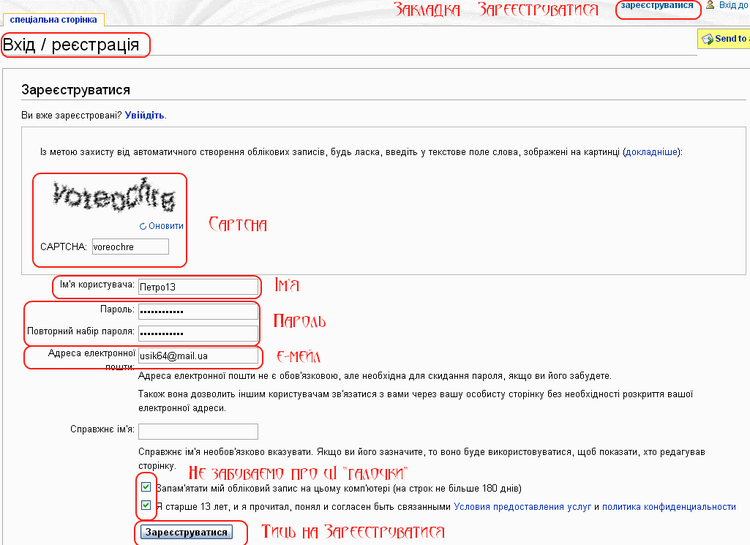Open the 'докладніше' details link
750x545 pixels.
[x=651, y=152]
